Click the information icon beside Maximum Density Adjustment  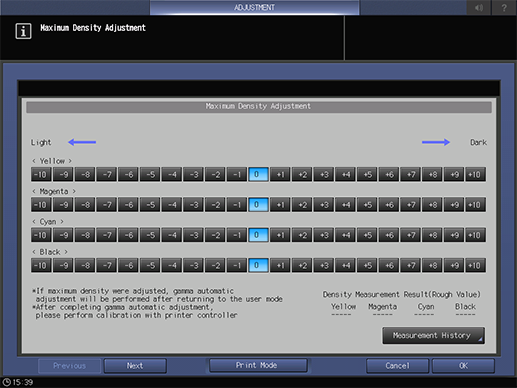pos(23,31)
